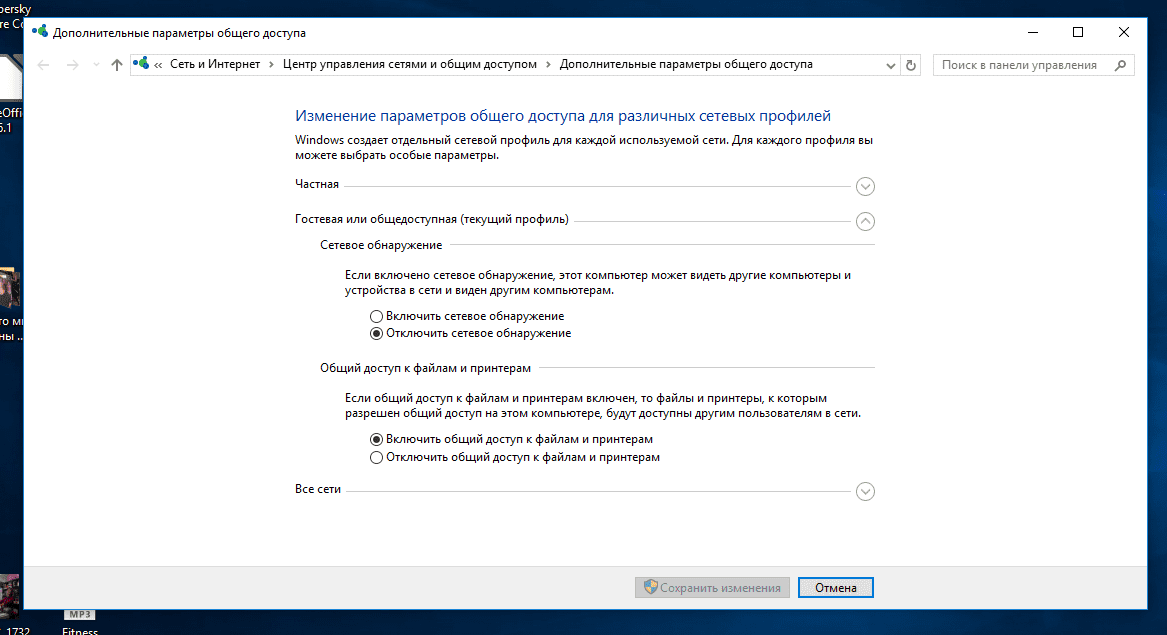Enable "Включить сетевое обнаружение"
1167x635 pixels.
pos(376,315)
